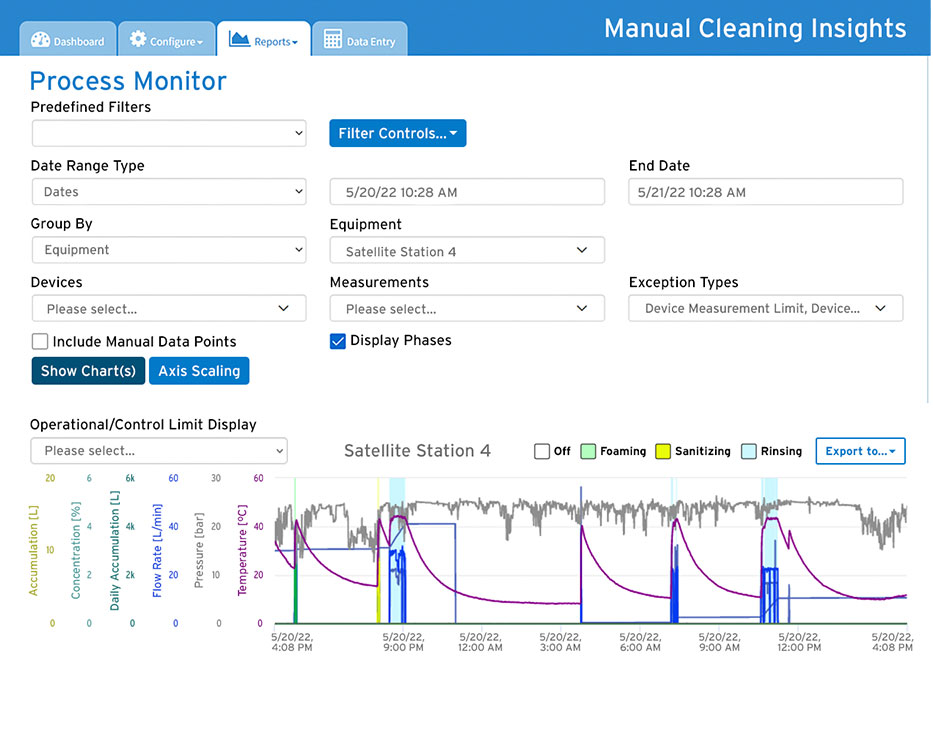Expand the Group By dropdown

[x=168, y=250]
